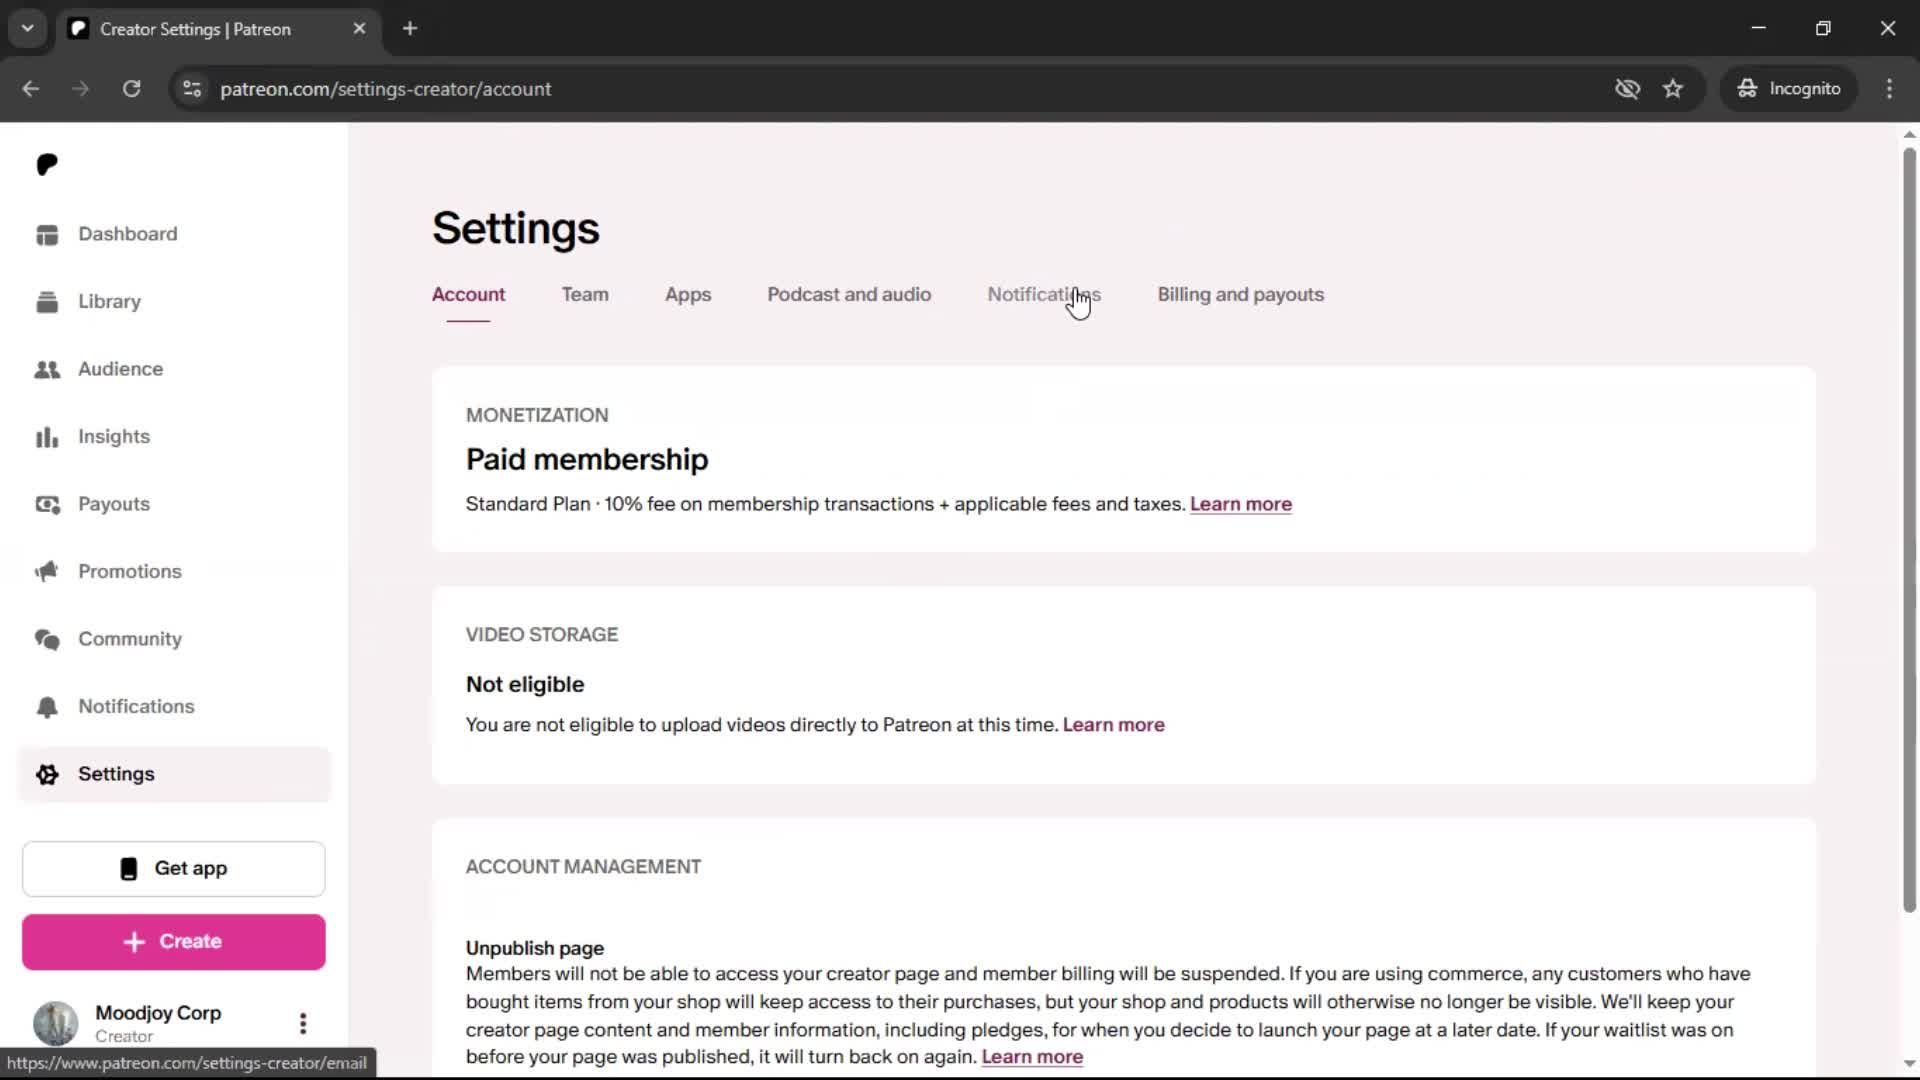Click the Patreon logo icon
Image resolution: width=1920 pixels, height=1080 pixels.
tap(47, 165)
